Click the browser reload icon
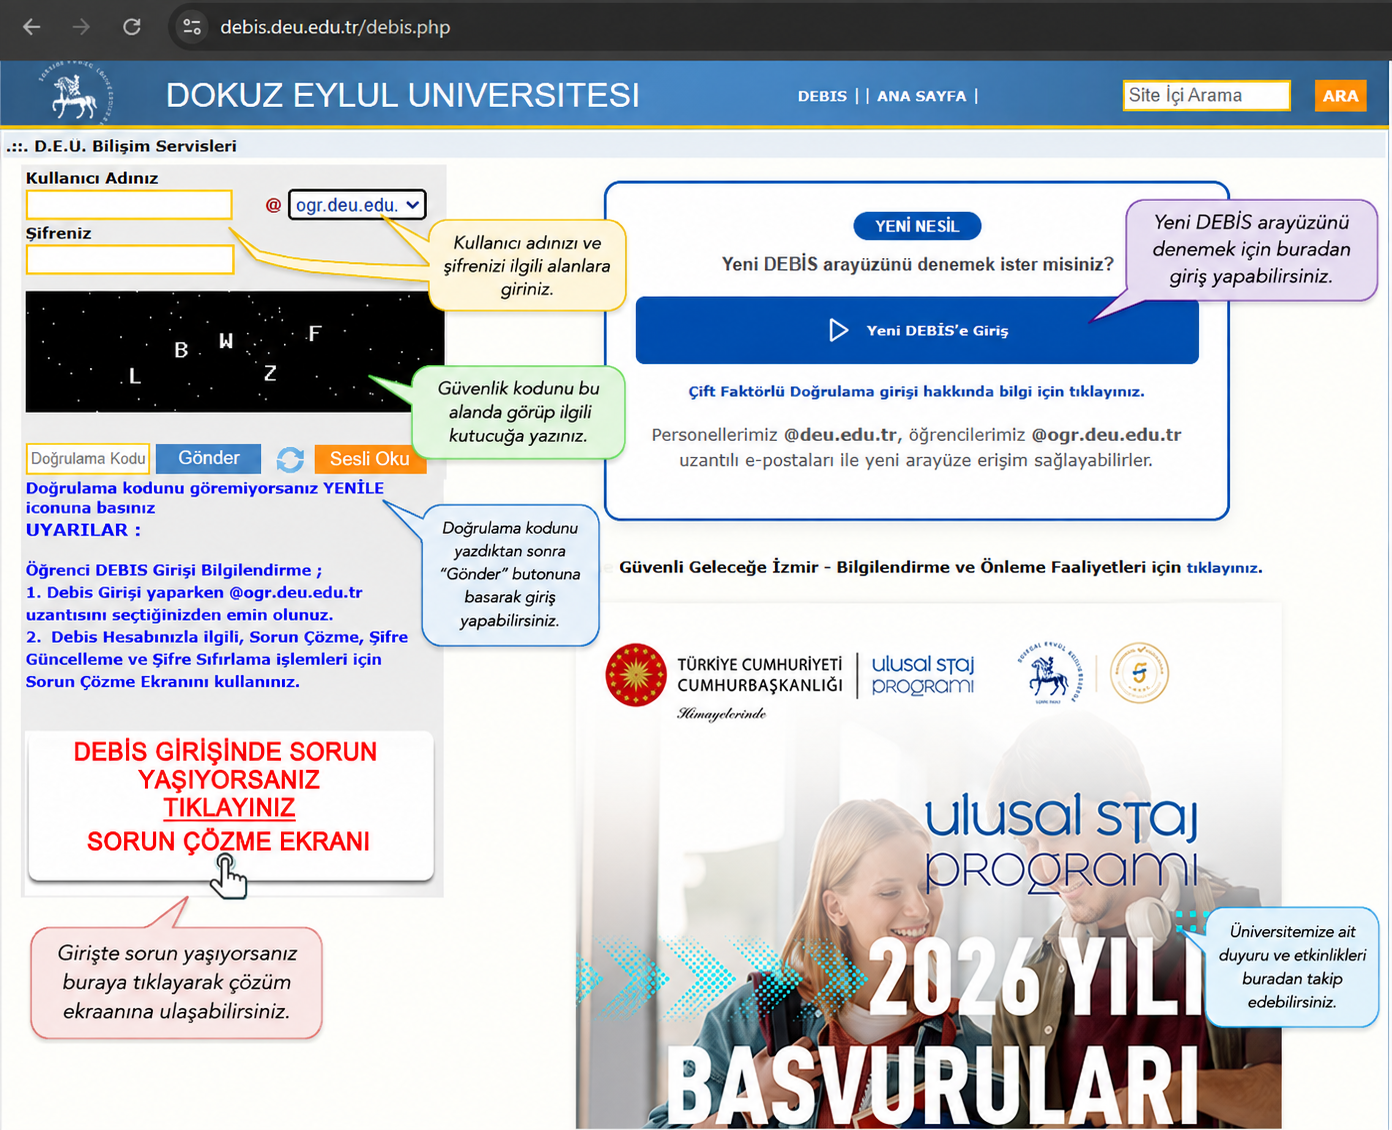 pos(132,27)
